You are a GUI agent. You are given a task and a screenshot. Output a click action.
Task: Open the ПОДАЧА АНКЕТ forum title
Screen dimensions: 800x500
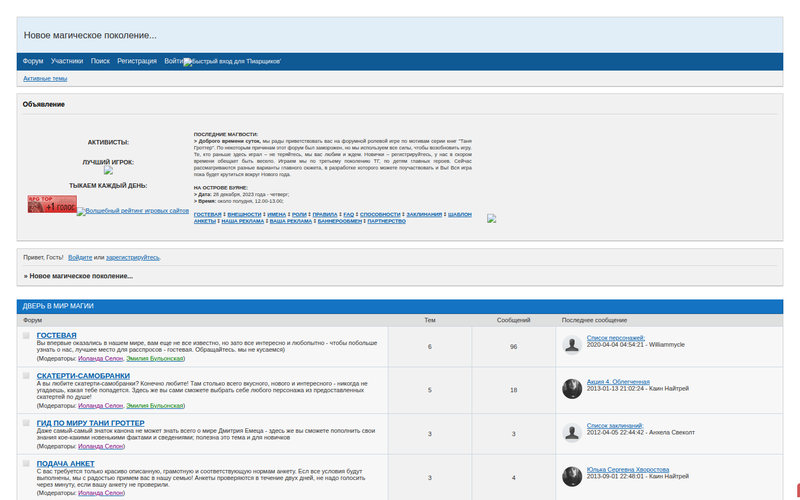tap(66, 464)
